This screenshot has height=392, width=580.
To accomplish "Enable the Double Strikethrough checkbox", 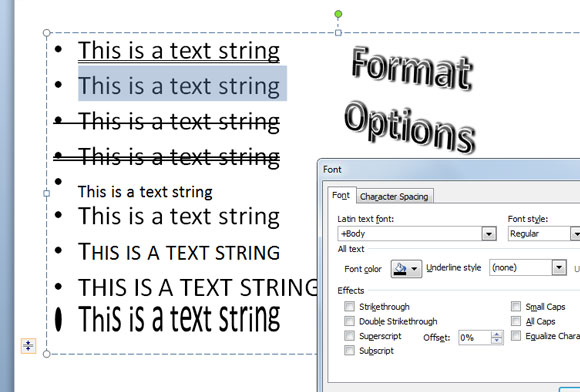I will point(349,321).
